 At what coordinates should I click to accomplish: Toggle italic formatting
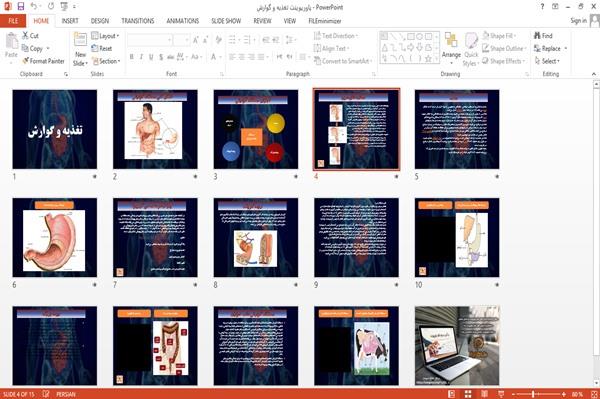tap(141, 57)
